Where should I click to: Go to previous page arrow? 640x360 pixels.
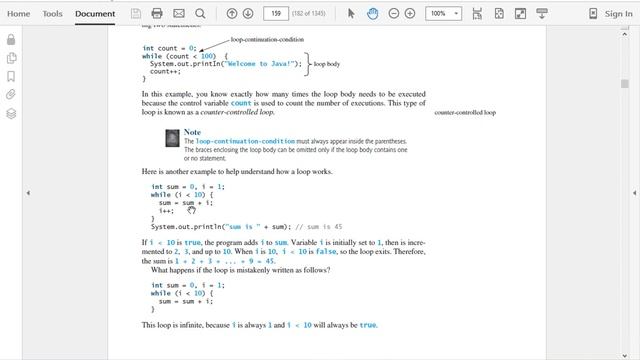coord(232,13)
